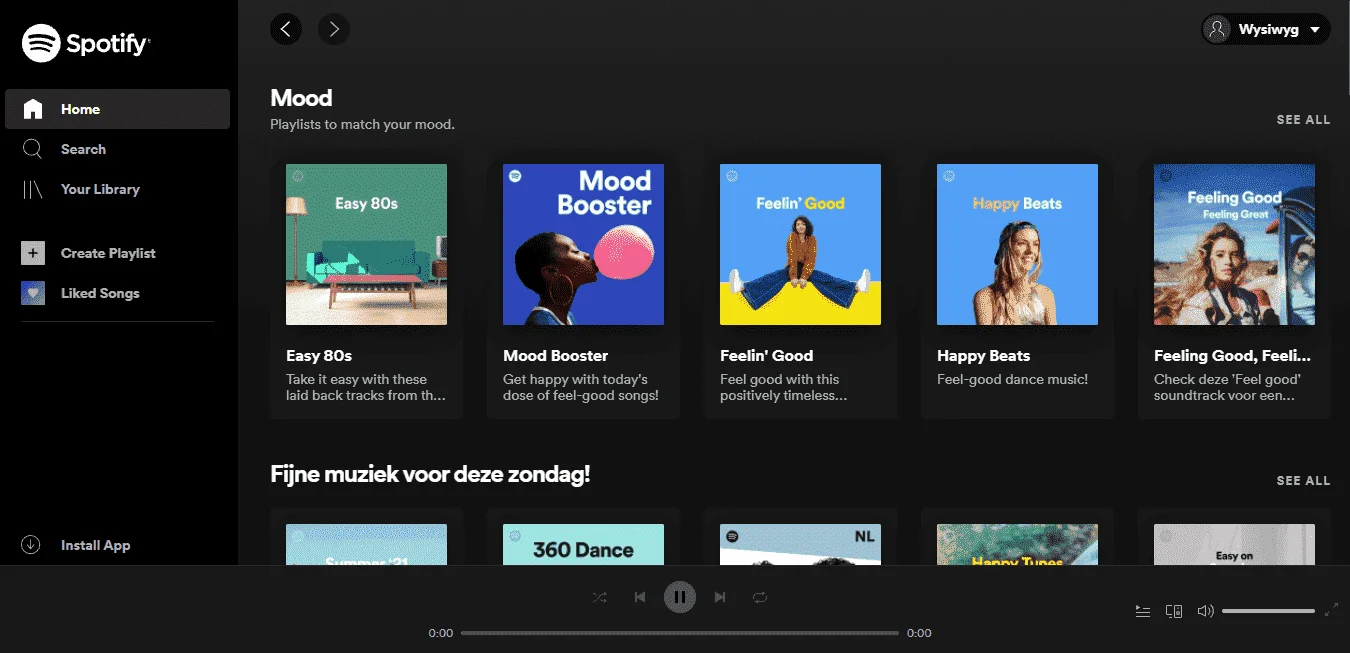Click the user avatar icon
The height and width of the screenshot is (653, 1350).
click(x=1217, y=29)
